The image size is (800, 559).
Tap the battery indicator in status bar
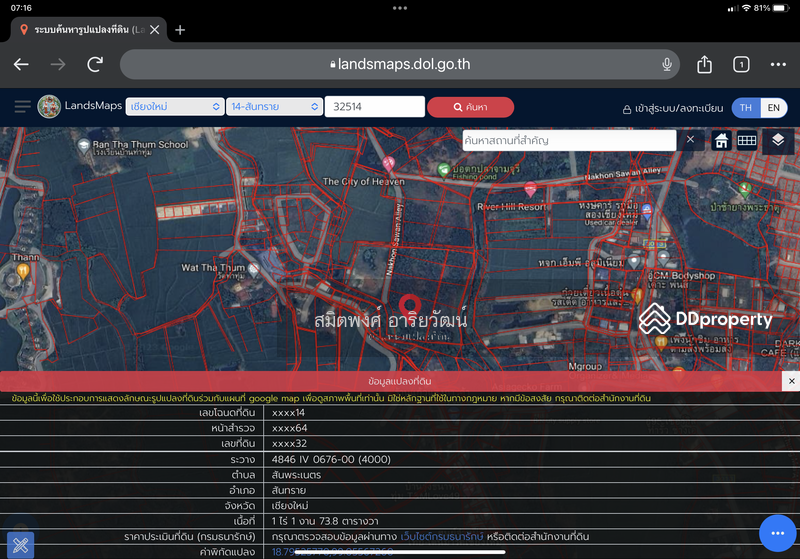click(x=781, y=8)
